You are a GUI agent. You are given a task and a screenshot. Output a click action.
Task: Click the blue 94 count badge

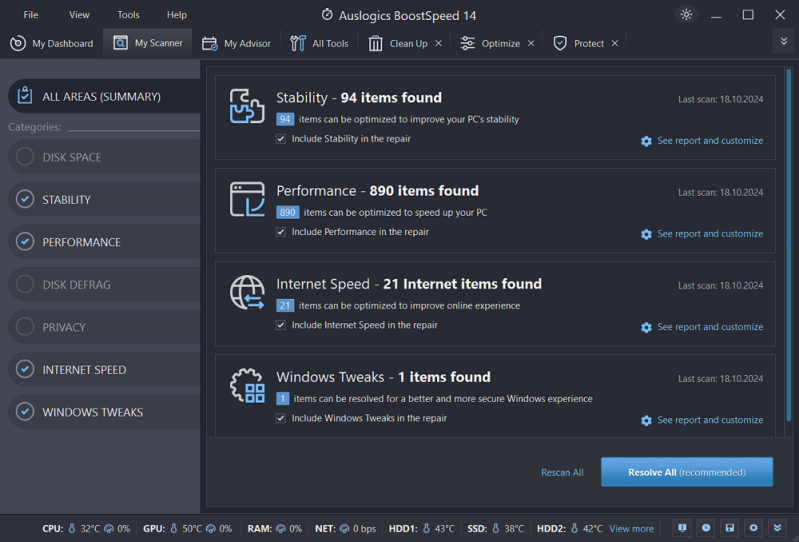coord(285,119)
